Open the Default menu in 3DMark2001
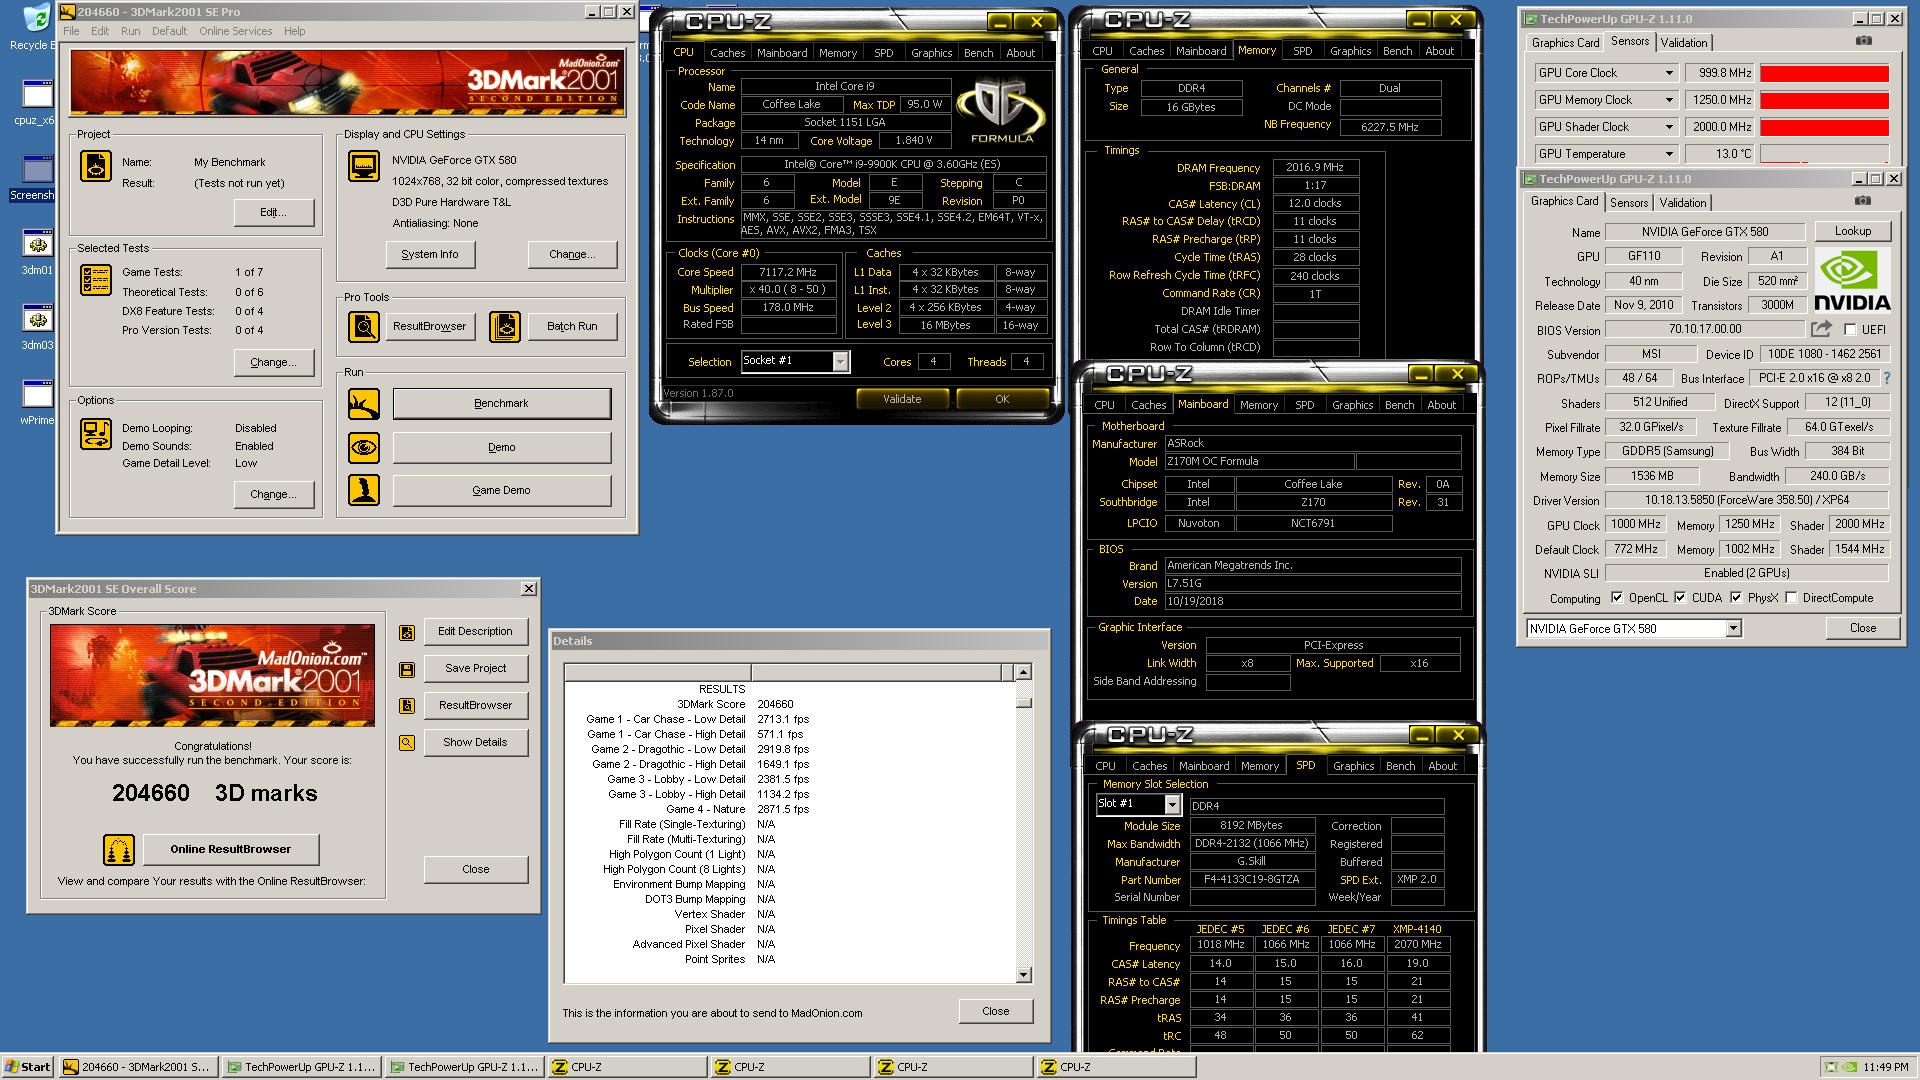1920x1080 pixels. pyautogui.click(x=169, y=31)
